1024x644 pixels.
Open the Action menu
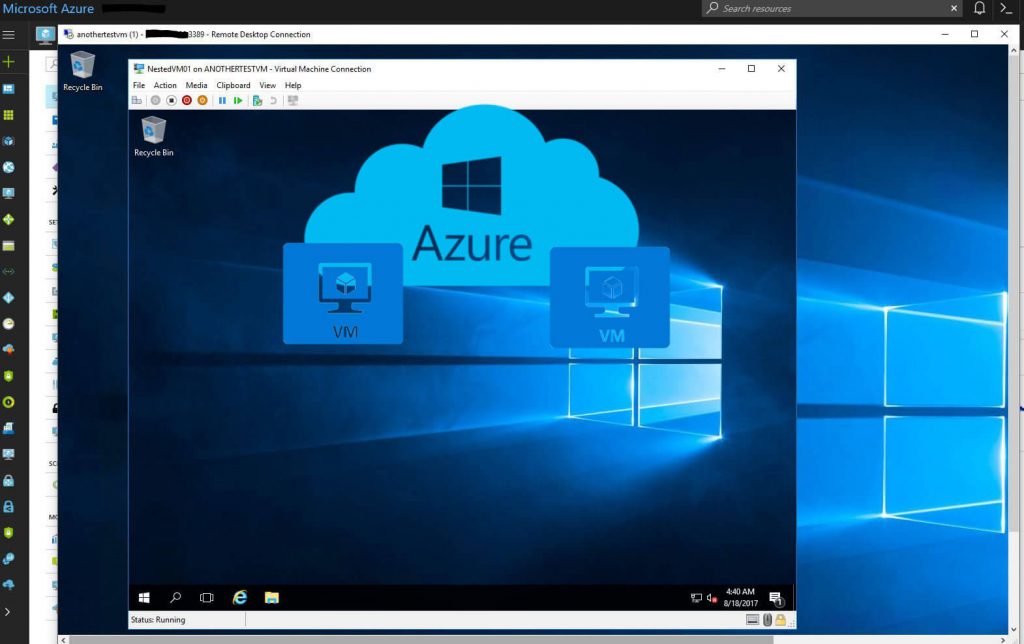pyautogui.click(x=165, y=86)
